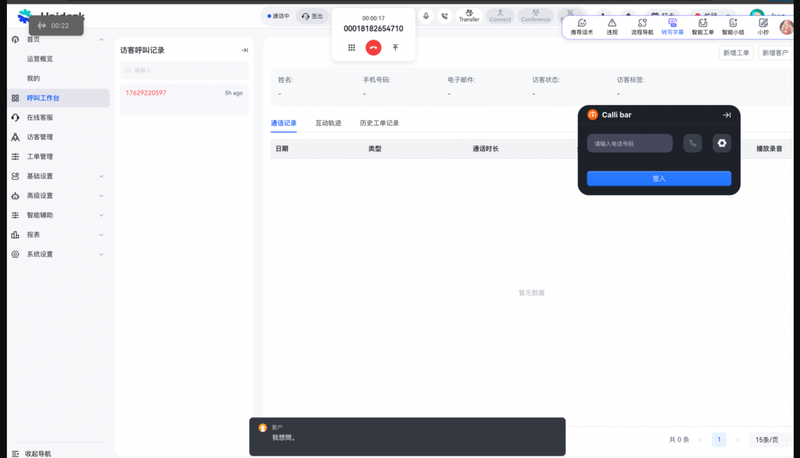This screenshot has height=458, width=800.
Task: Click the 智能工单 smart ticket icon
Action: (704, 26)
